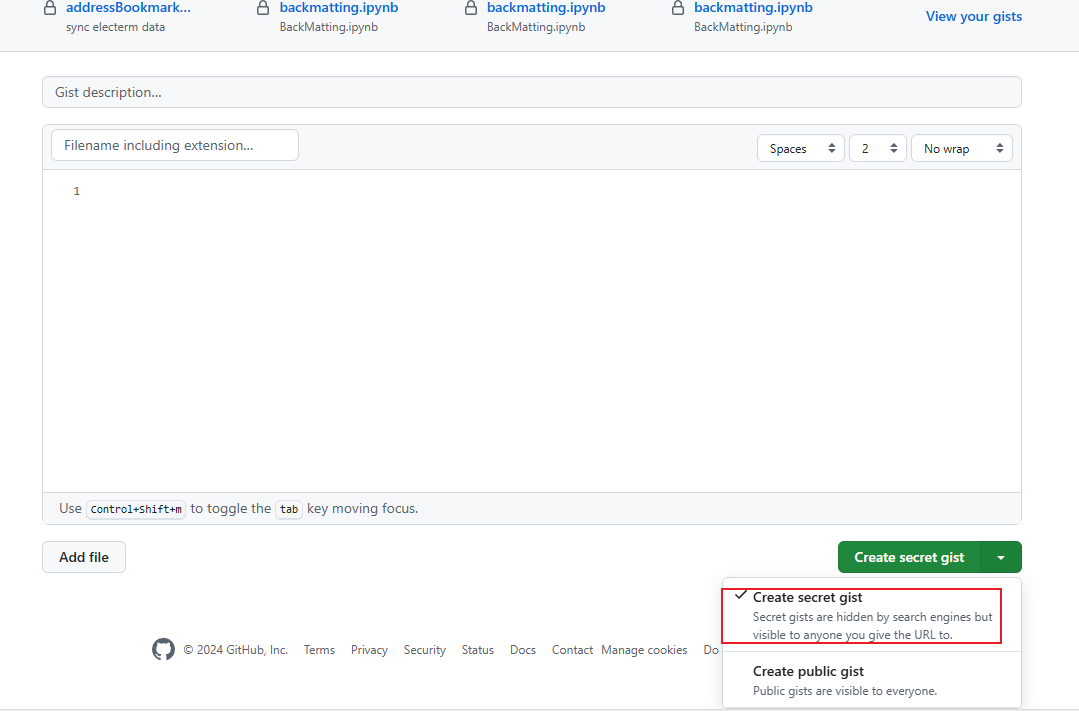Click Manage cookies in the footer
Viewport: 1079px width, 711px height.
click(x=644, y=650)
